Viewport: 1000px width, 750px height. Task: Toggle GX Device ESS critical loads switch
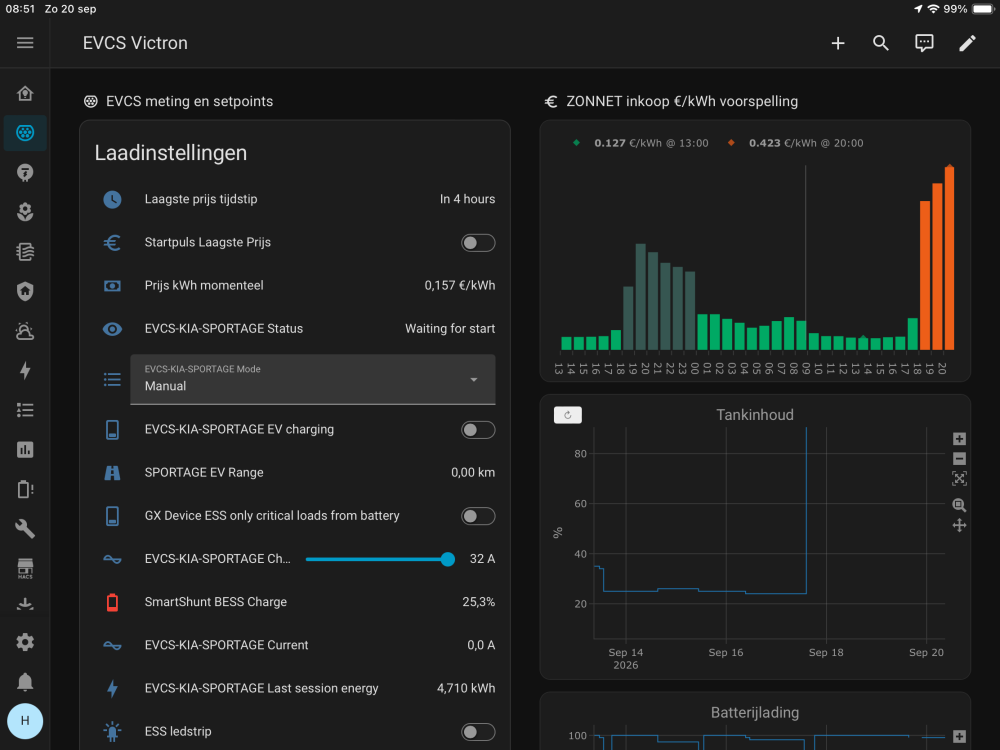(478, 516)
